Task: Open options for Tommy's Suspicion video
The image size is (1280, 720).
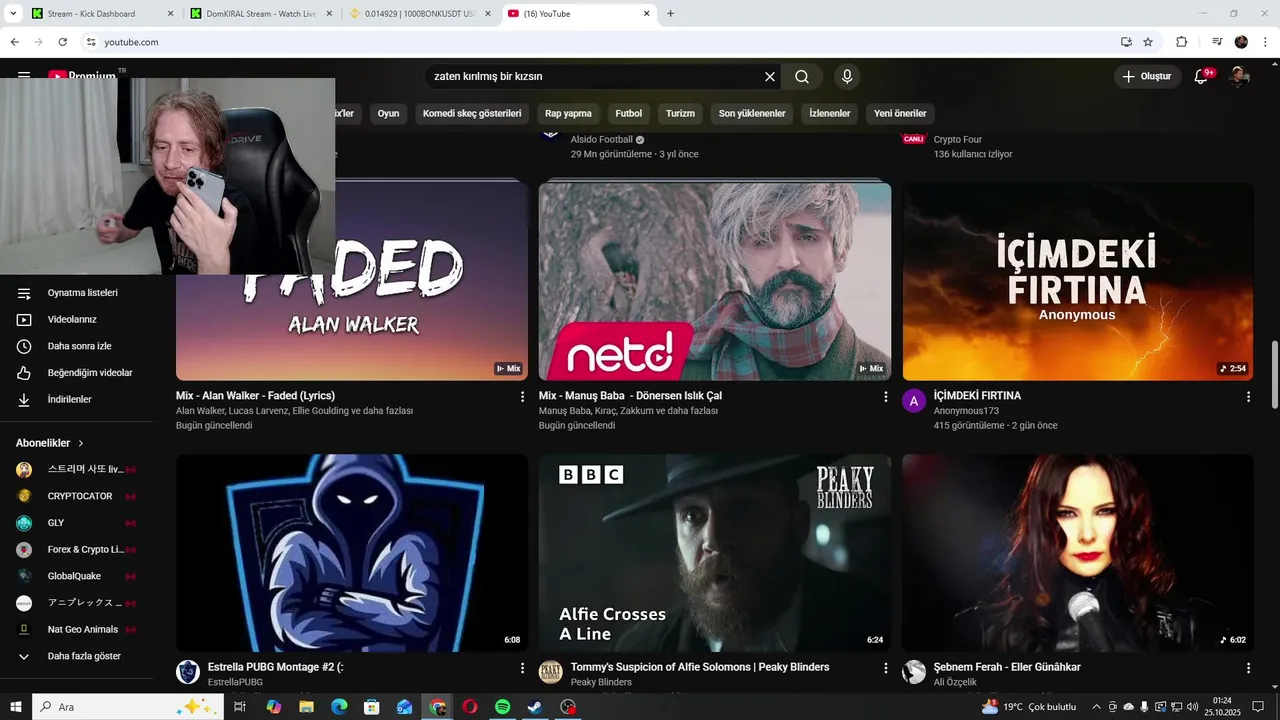Action: (885, 668)
